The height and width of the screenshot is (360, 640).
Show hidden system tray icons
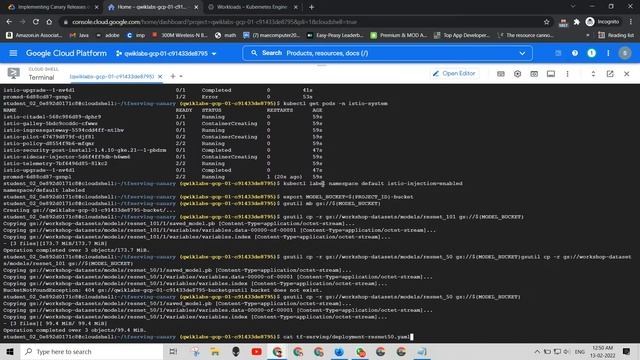coord(537,351)
